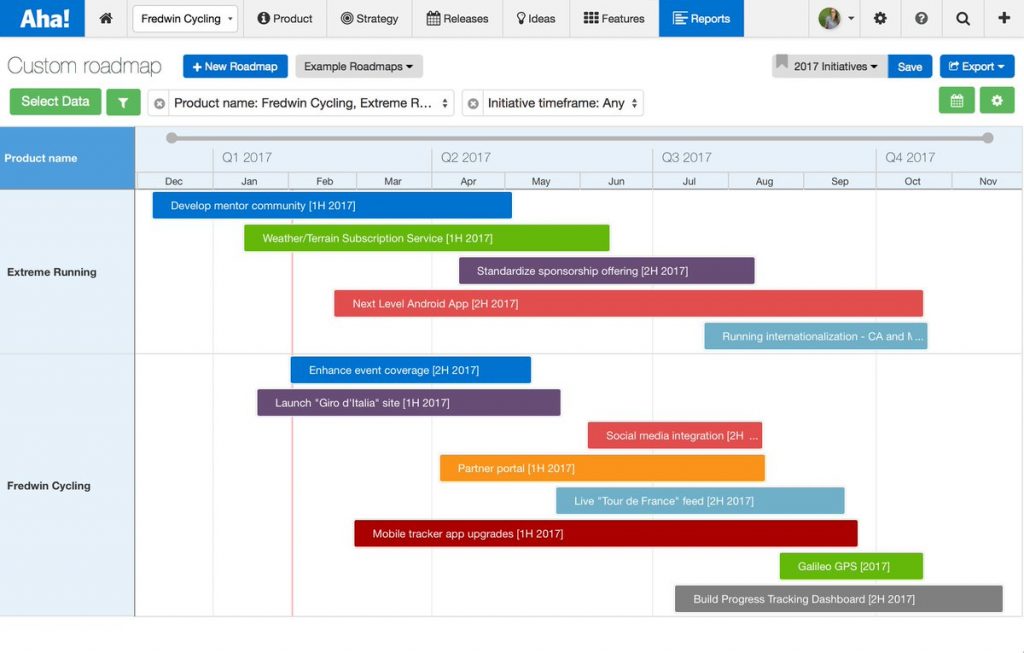Remove the Product name filter
The image size is (1024, 653).
[x=159, y=103]
